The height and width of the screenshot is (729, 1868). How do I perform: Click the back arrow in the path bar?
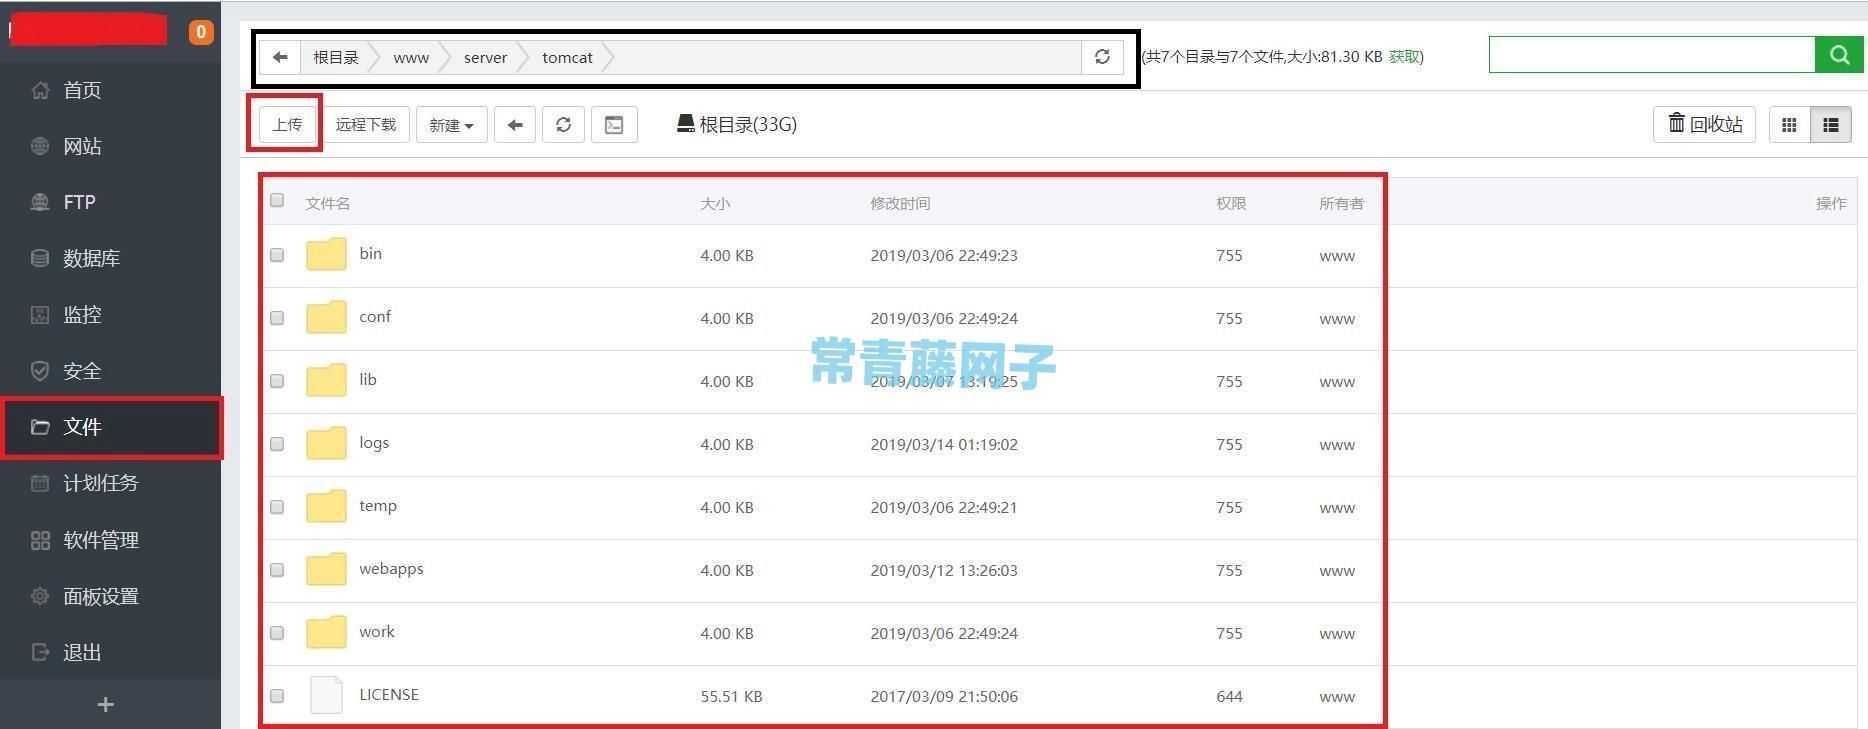click(280, 57)
